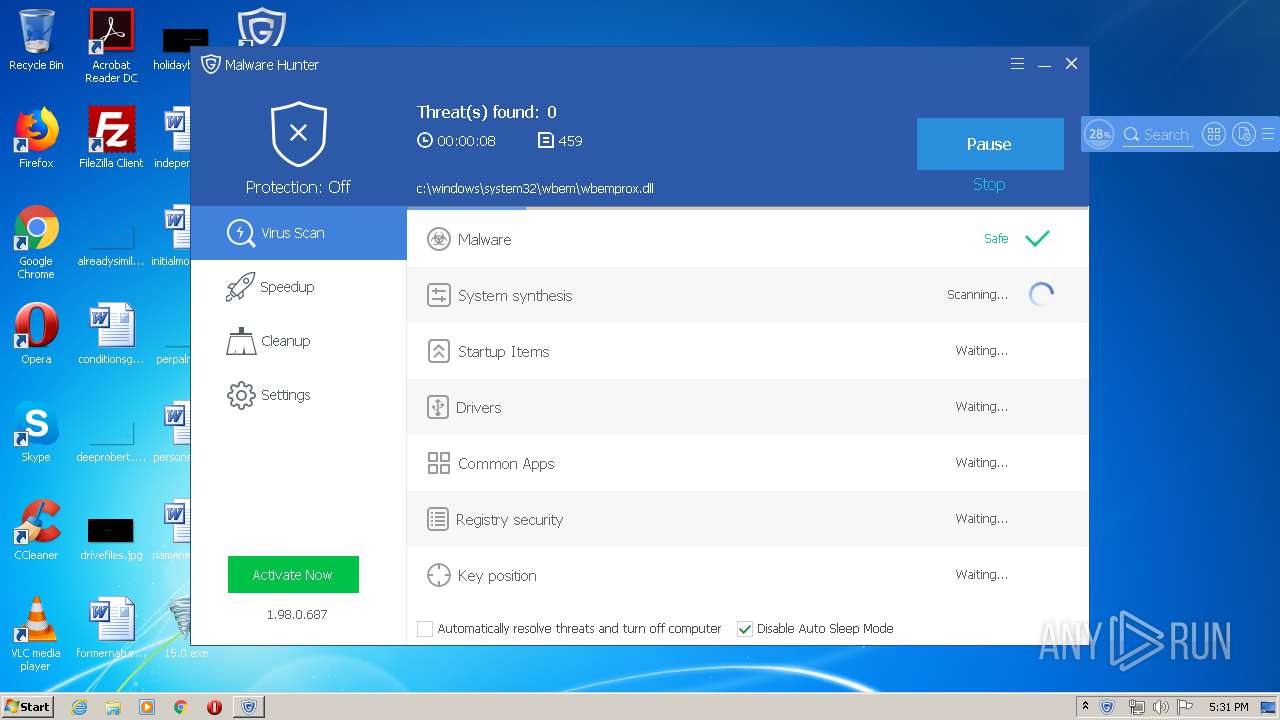Image resolution: width=1280 pixels, height=720 pixels.
Task: Select the FileZilla Client shortcut
Action: (111, 138)
